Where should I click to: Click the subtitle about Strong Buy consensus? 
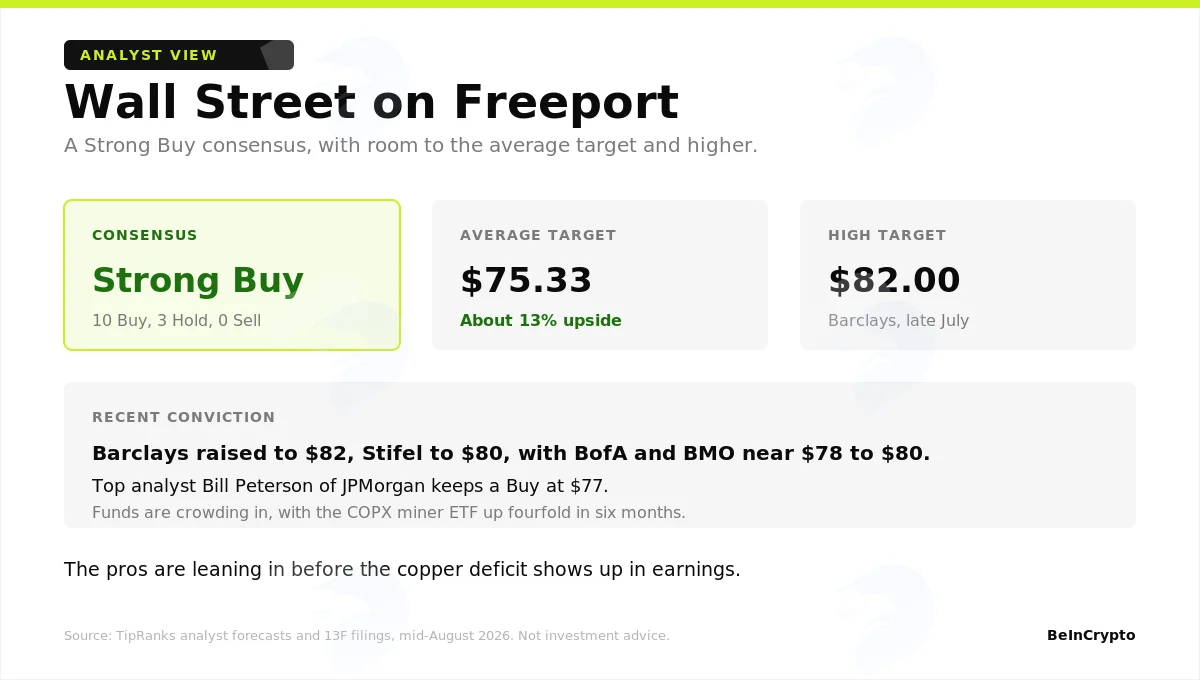(411, 145)
